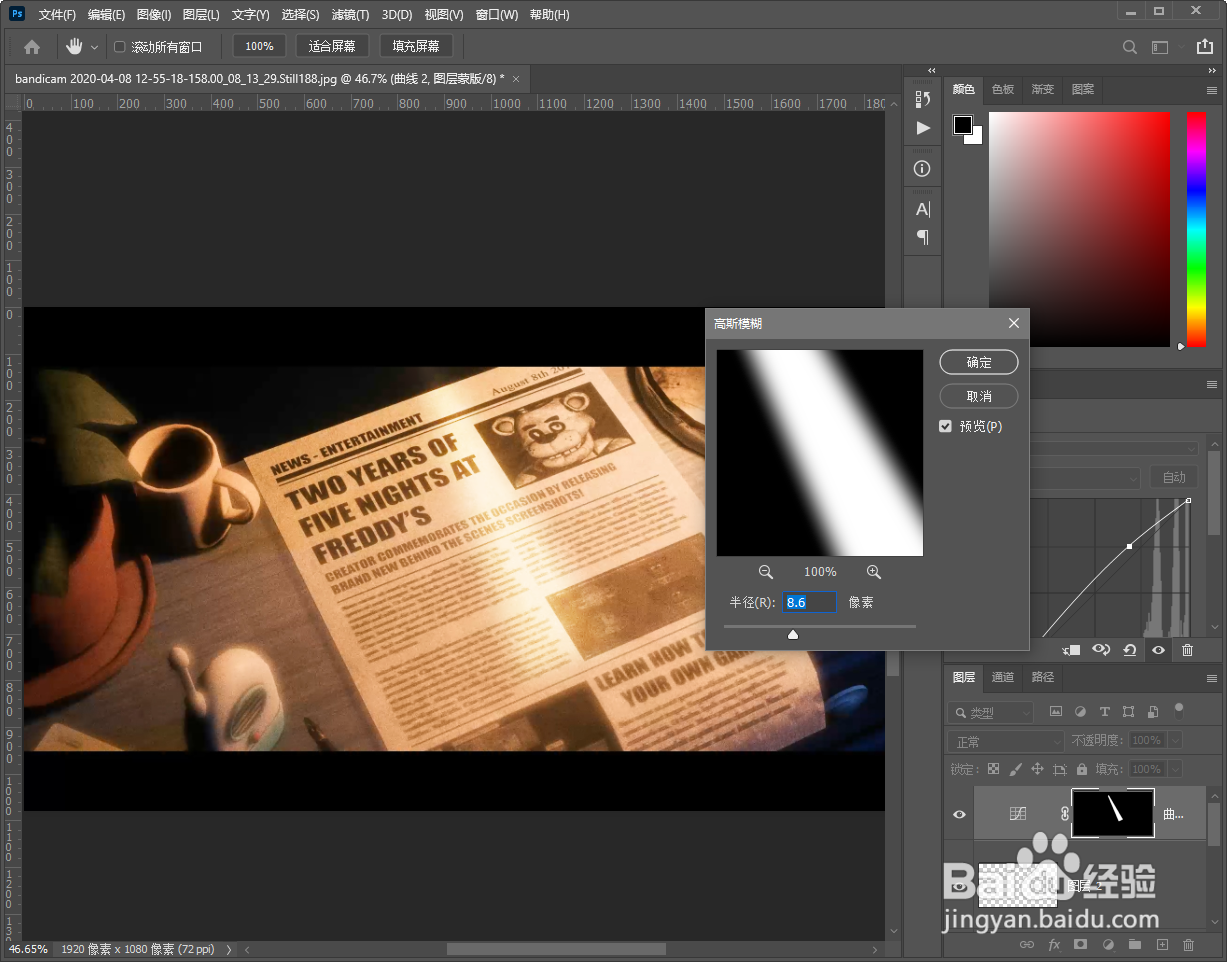Open the search icon at top right

[1130, 47]
